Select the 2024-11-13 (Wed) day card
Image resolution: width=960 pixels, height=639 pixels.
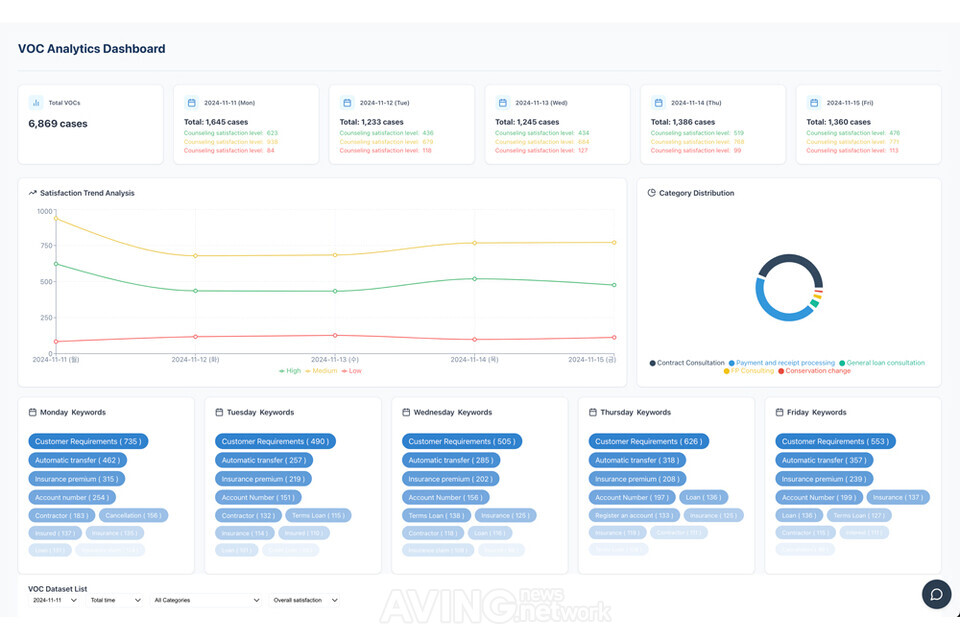(x=557, y=124)
